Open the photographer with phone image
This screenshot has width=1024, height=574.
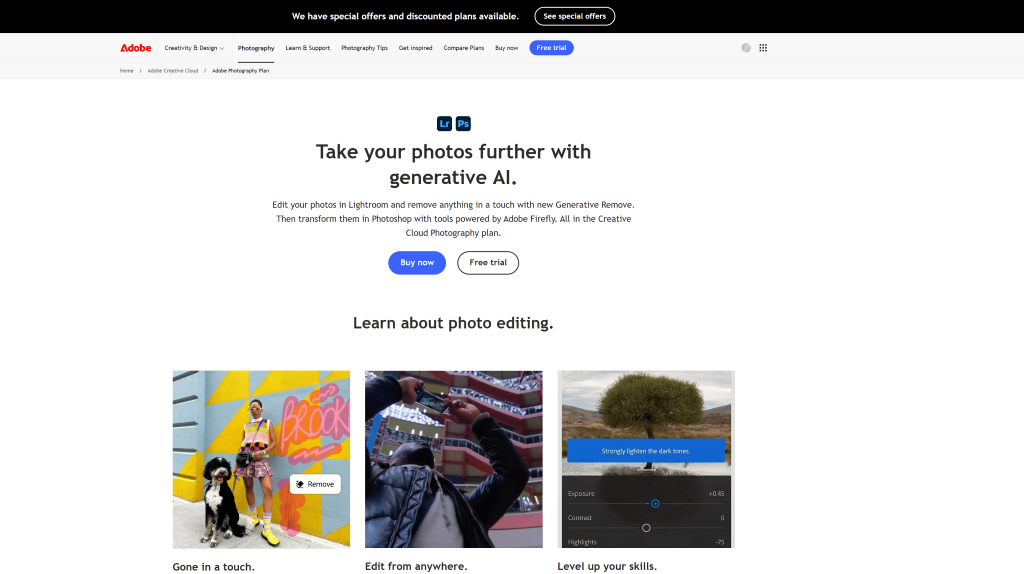pos(454,459)
